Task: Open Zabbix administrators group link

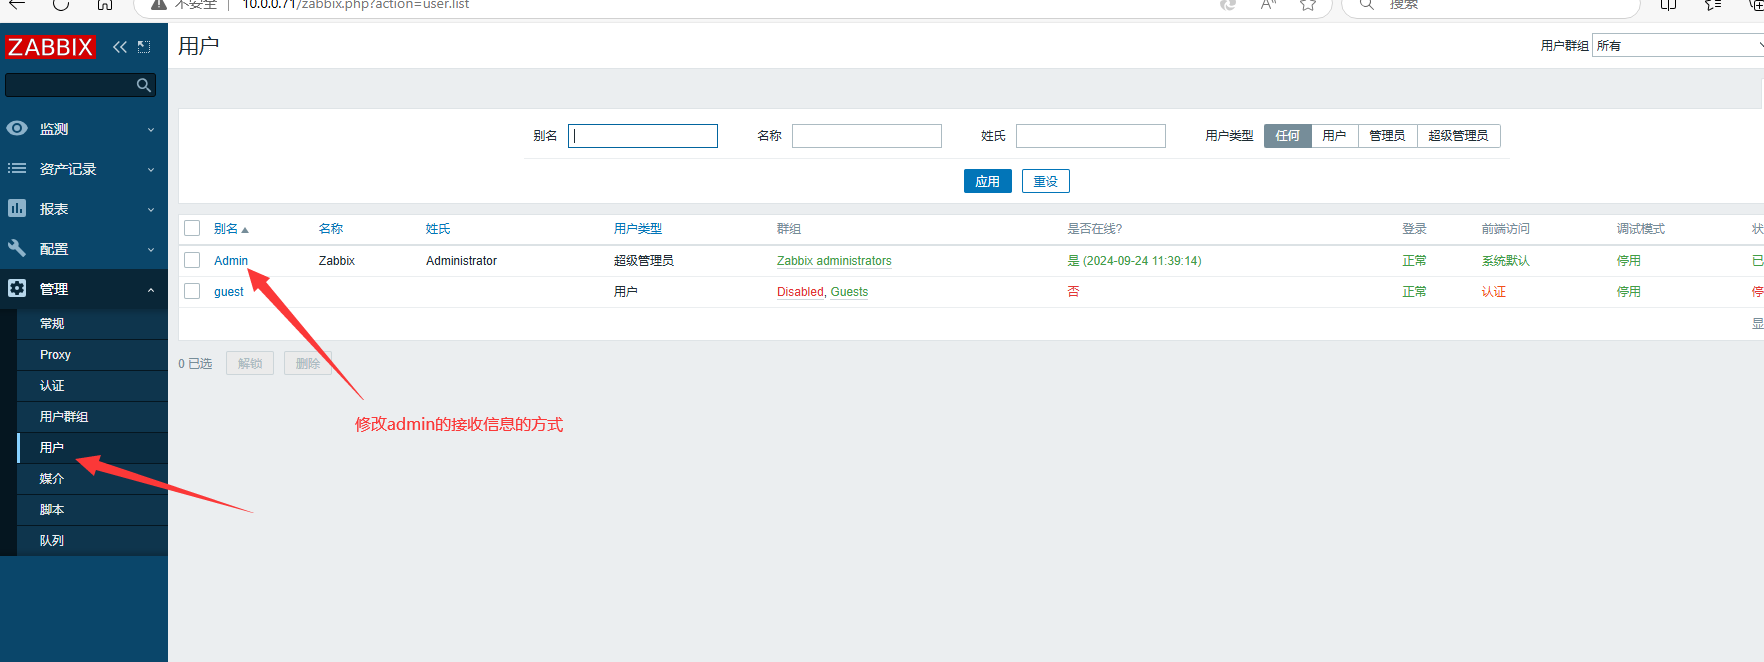Action: [x=834, y=260]
